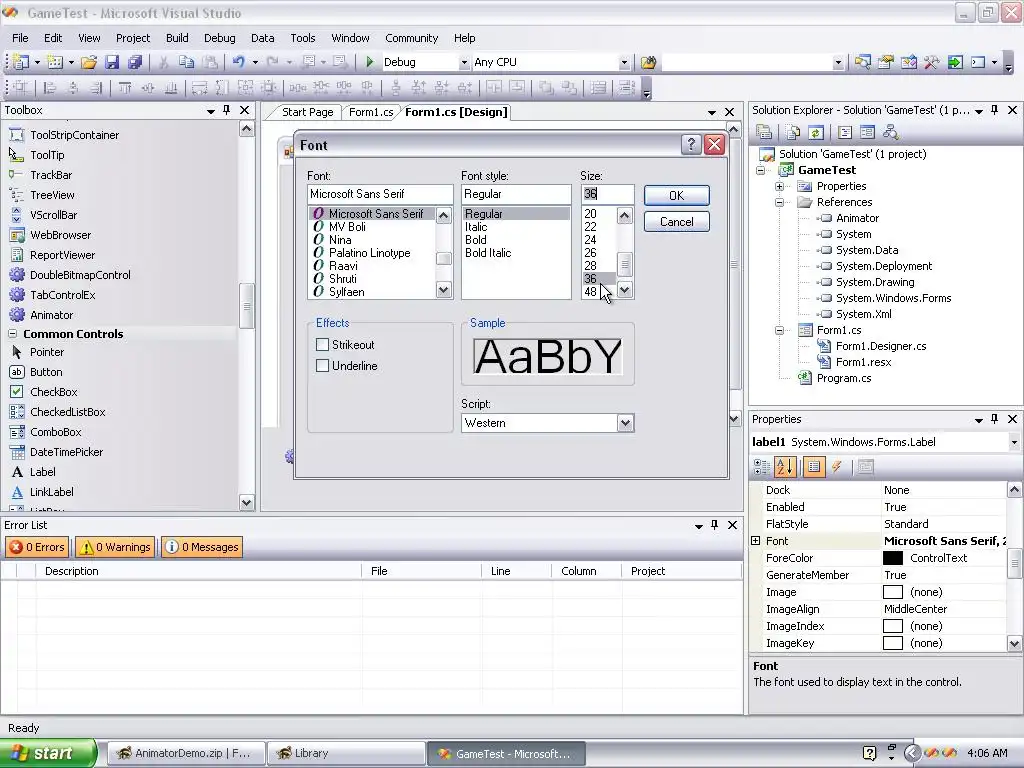Click the Refresh icon in Solution Explorer
This screenshot has height=768, width=1024.
pyautogui.click(x=816, y=133)
